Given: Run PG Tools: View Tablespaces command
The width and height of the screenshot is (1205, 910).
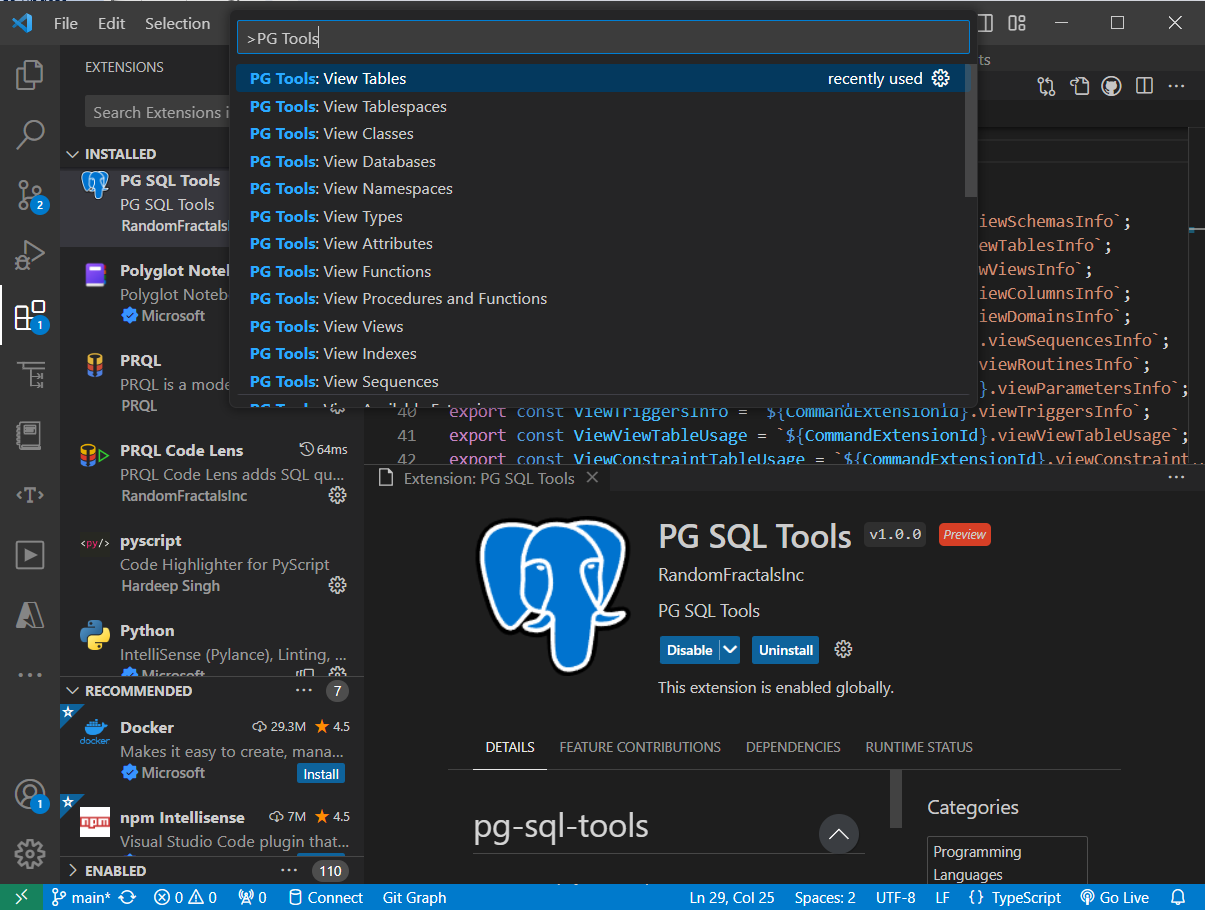Looking at the screenshot, I should (x=603, y=106).
